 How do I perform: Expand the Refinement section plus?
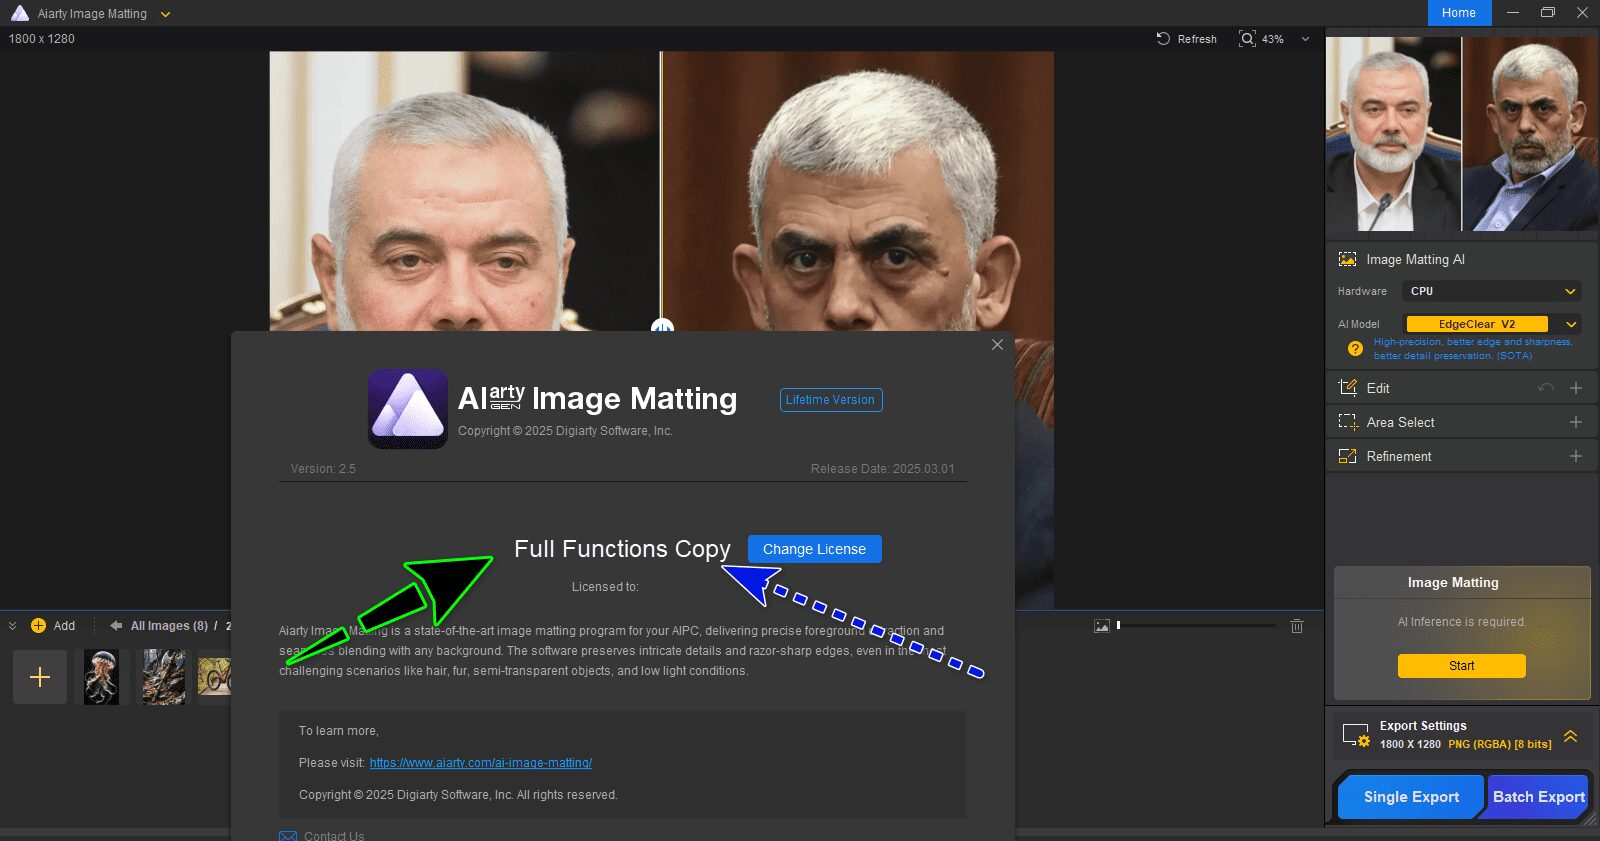(x=1576, y=456)
